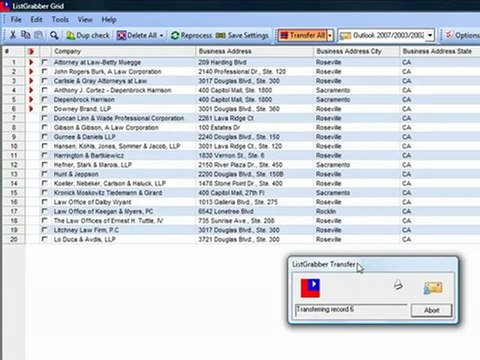480x360 pixels.
Task: Open the Help menu
Action: click(109, 20)
